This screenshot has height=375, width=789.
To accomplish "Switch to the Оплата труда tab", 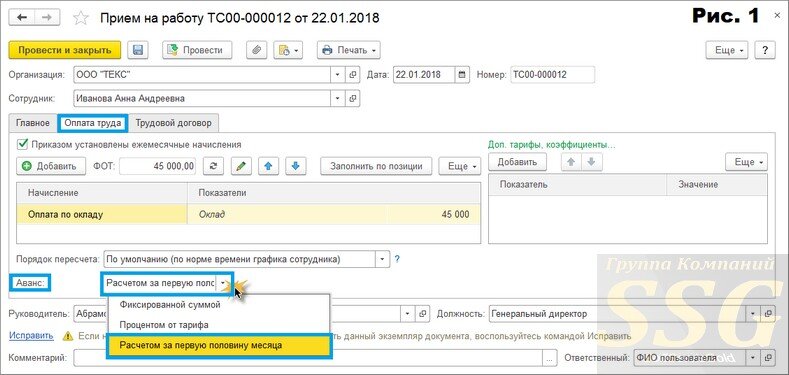I will [93, 123].
